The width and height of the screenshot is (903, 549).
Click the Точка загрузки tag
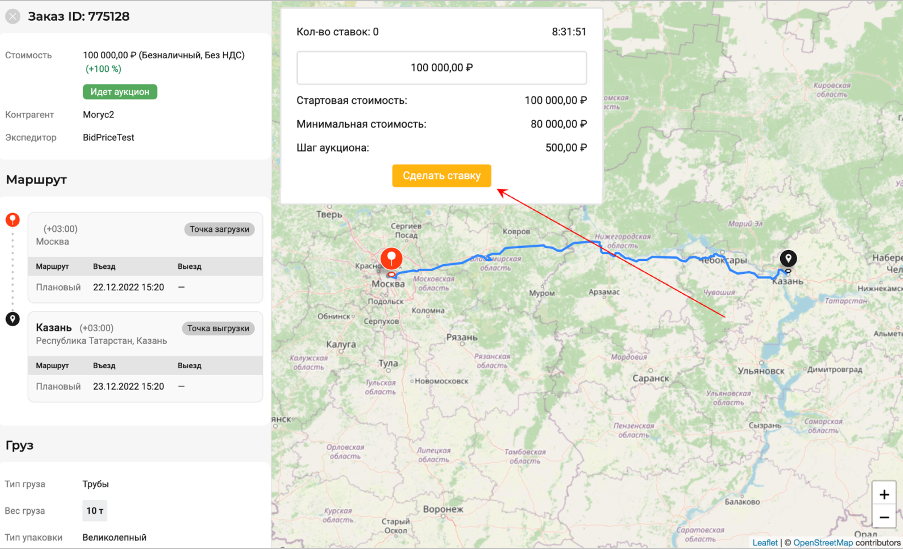point(219,229)
